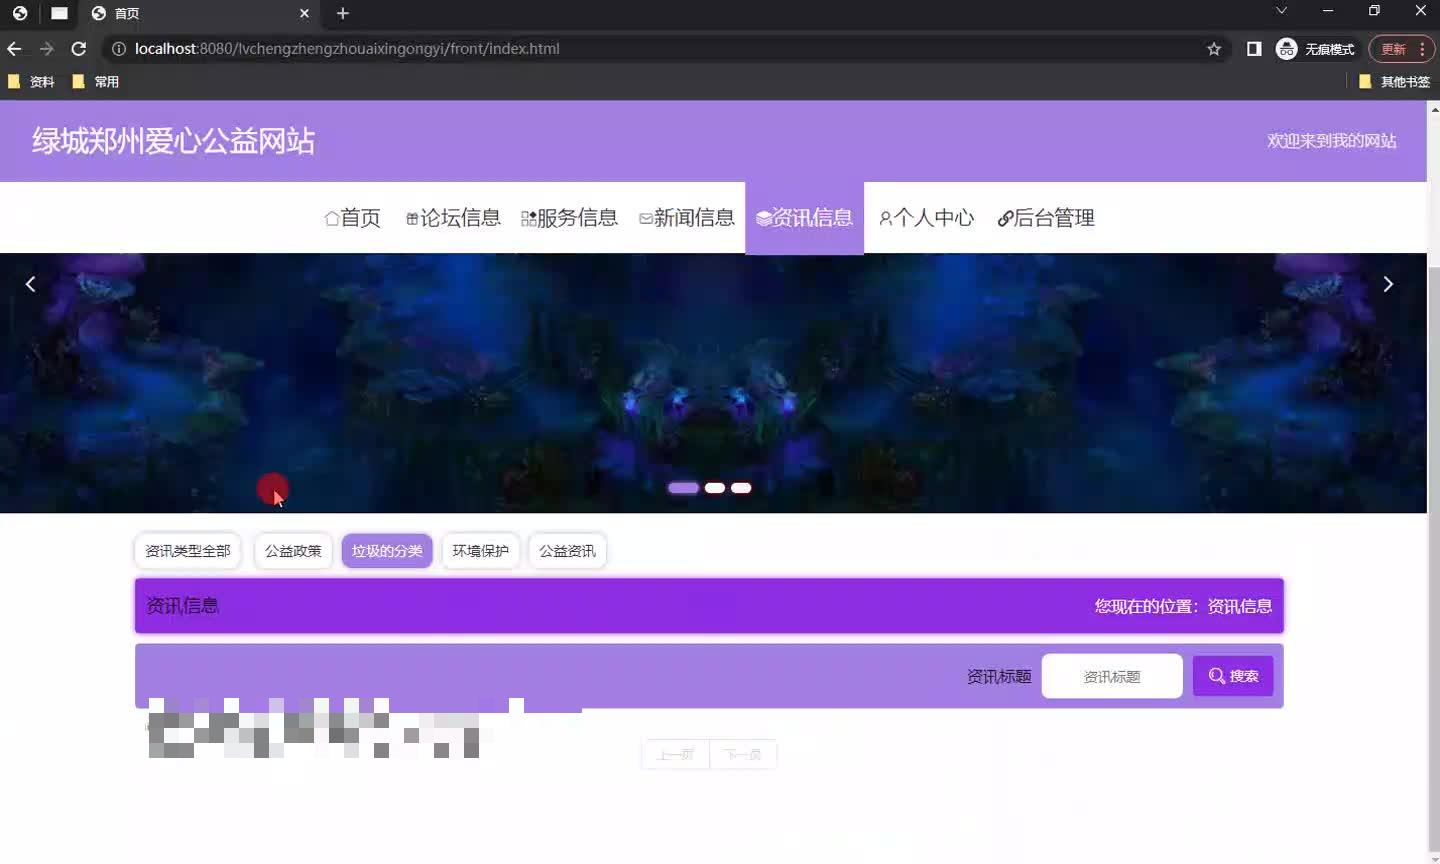Image resolution: width=1440 pixels, height=864 pixels.
Task: Click the 更新 browser update button
Action: (x=1401, y=48)
